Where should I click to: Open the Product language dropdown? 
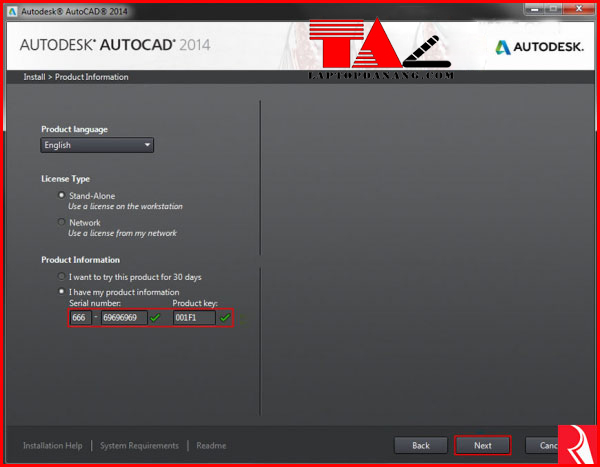pyautogui.click(x=97, y=145)
